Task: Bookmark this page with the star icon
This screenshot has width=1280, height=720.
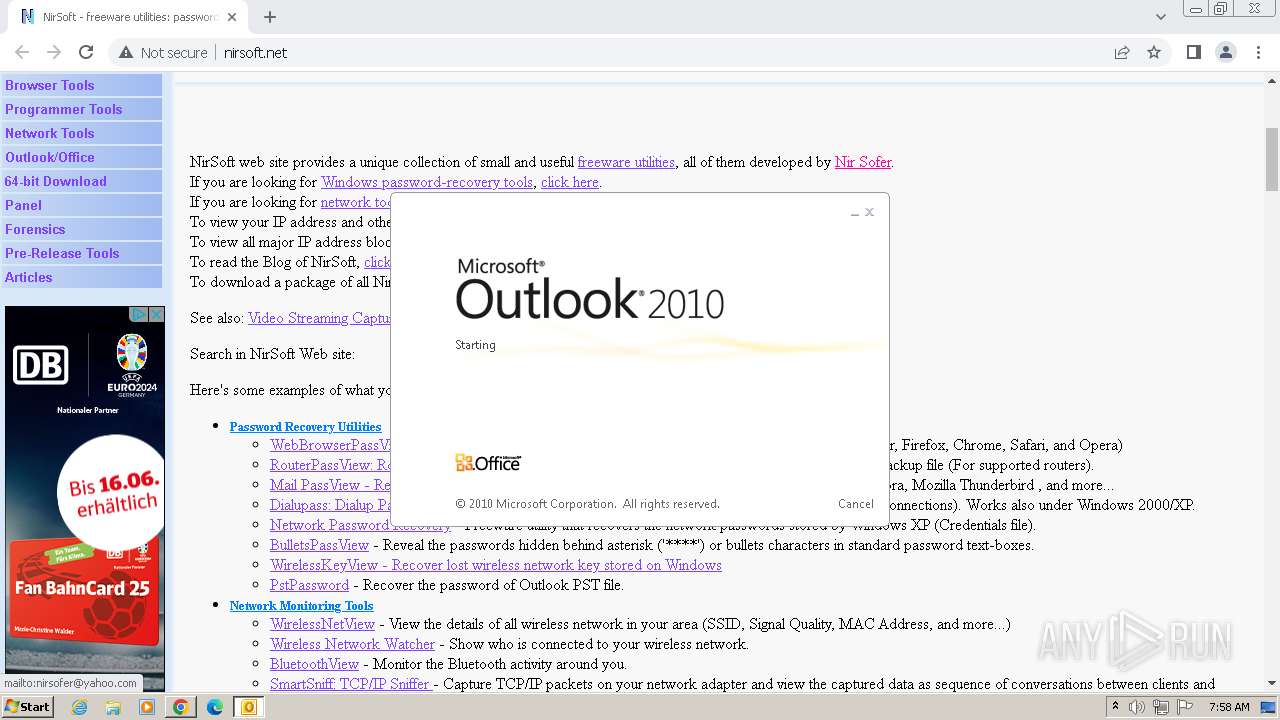Action: (1154, 52)
